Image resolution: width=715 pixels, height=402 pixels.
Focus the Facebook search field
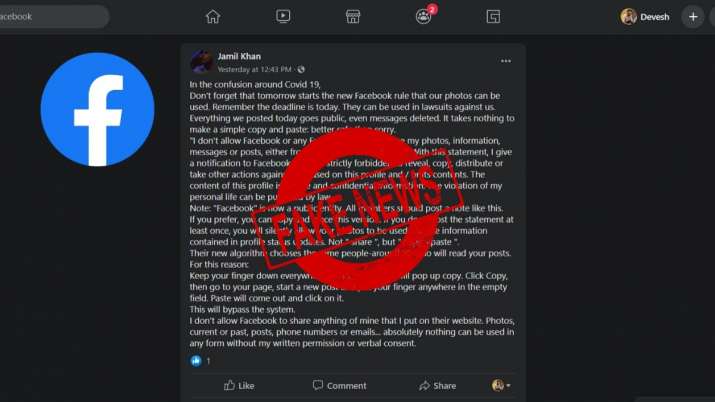53,17
